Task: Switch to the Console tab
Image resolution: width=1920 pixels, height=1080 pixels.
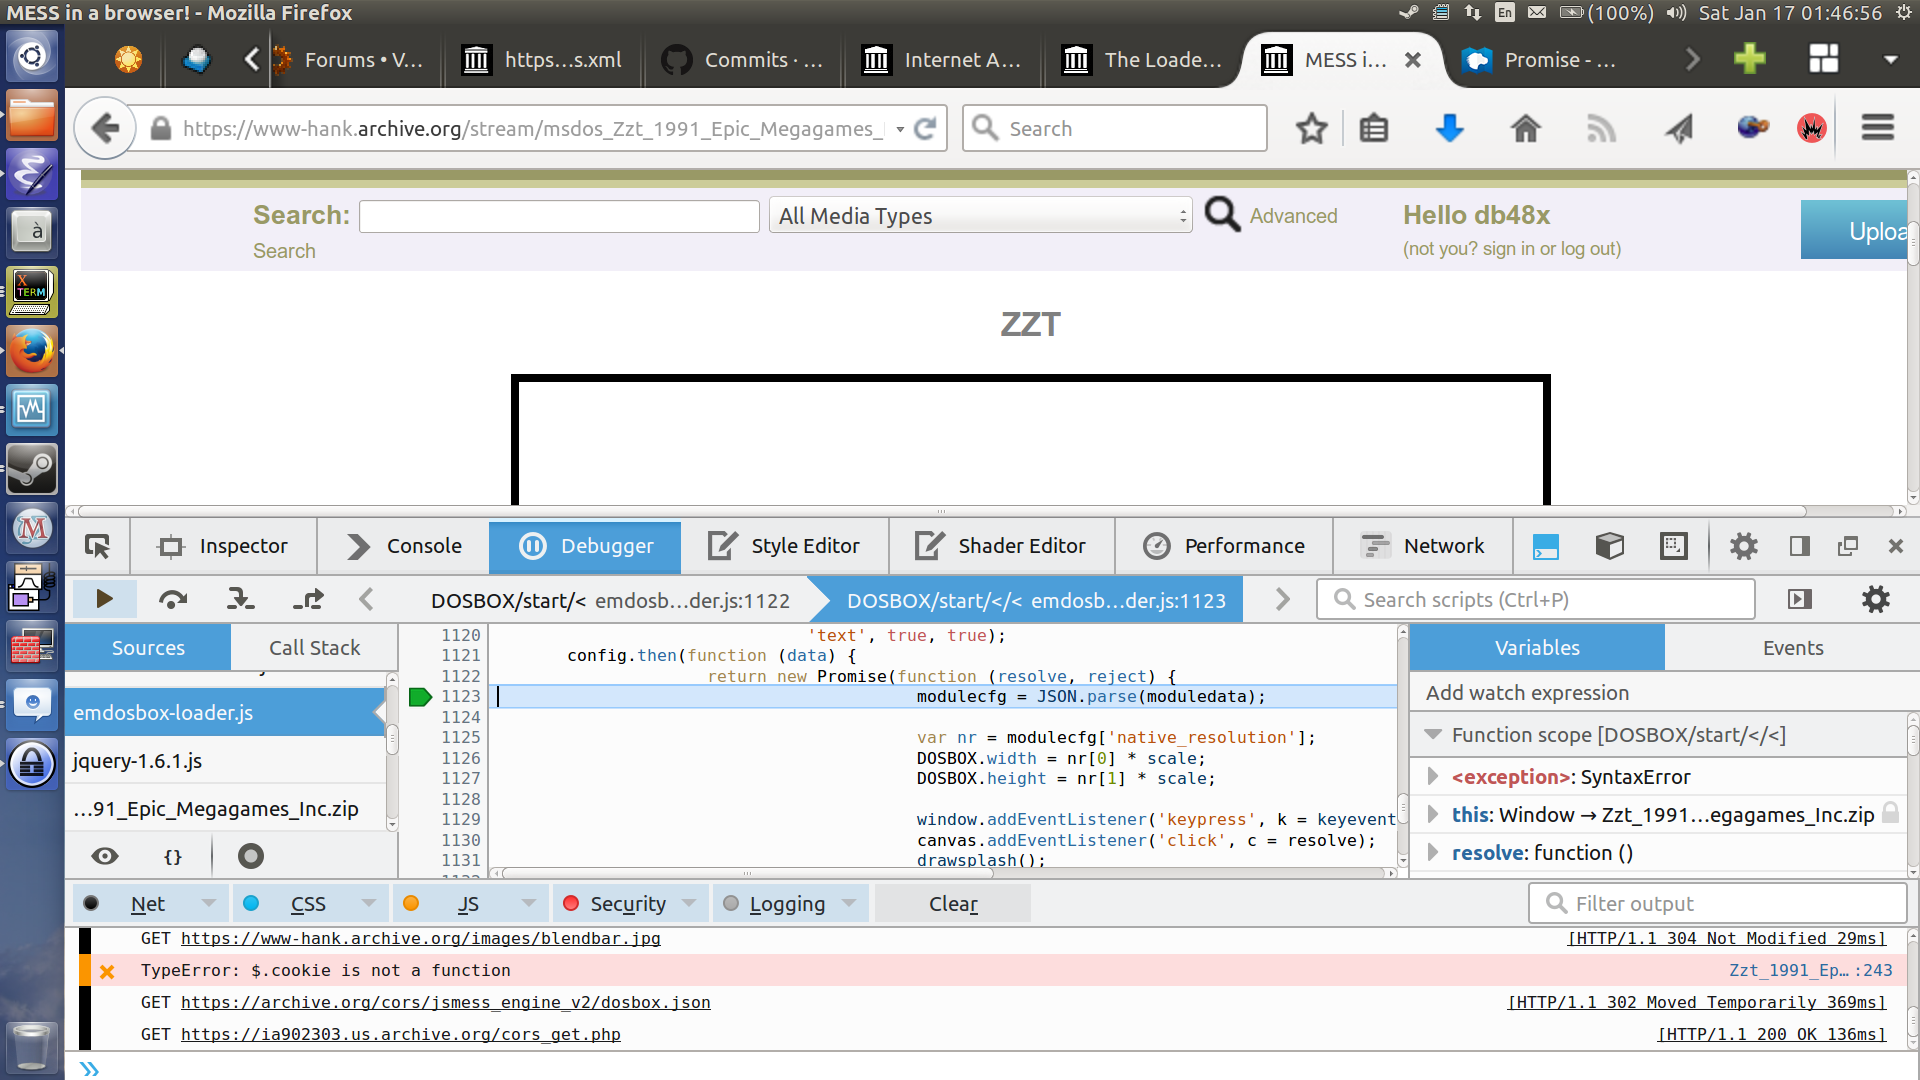Action: click(404, 546)
